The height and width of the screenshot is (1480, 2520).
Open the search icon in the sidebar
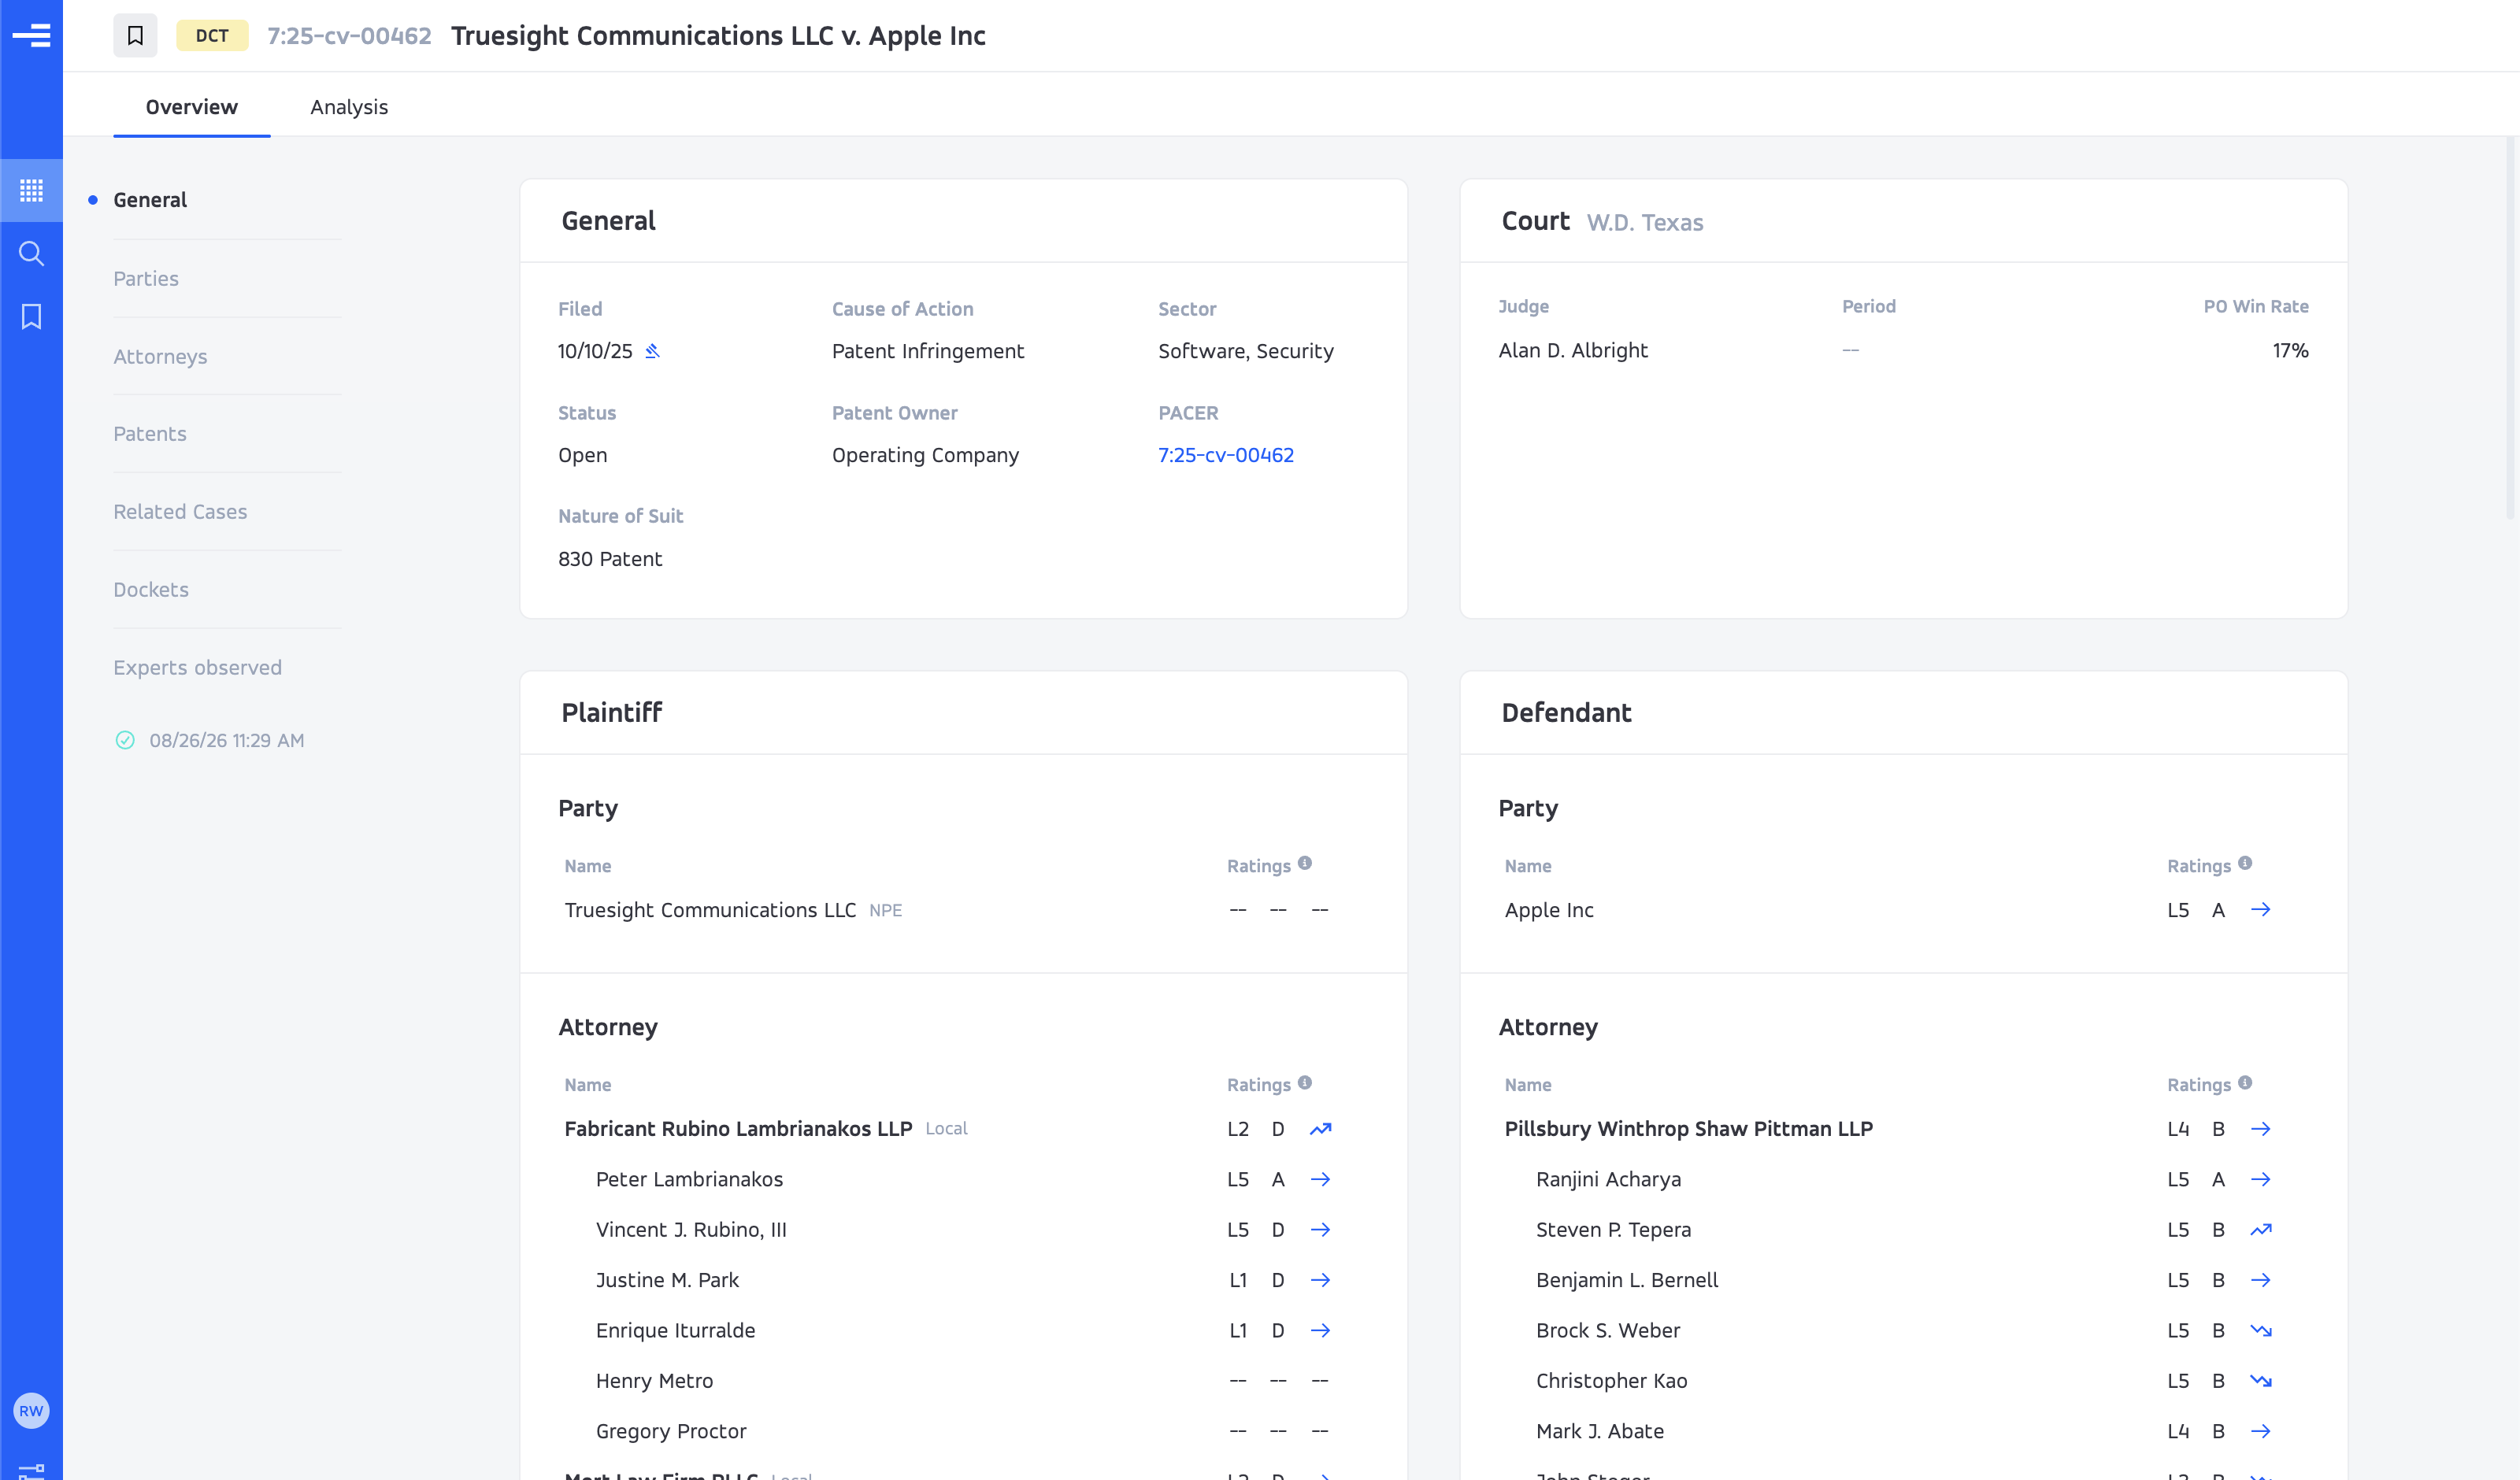(x=31, y=253)
